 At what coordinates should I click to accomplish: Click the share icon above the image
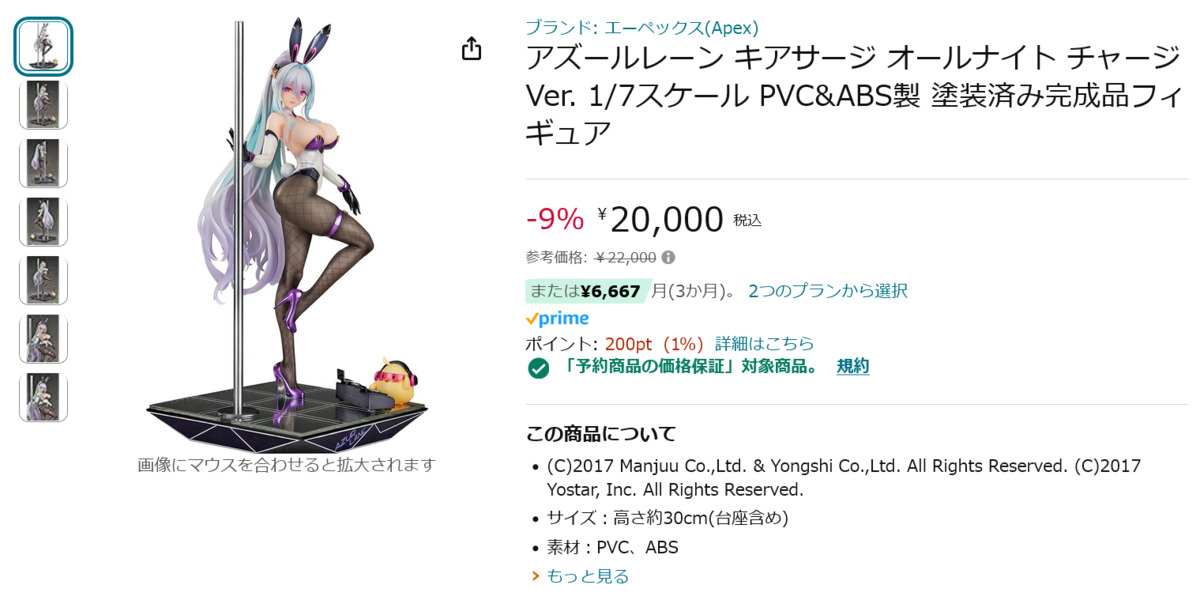tap(472, 49)
